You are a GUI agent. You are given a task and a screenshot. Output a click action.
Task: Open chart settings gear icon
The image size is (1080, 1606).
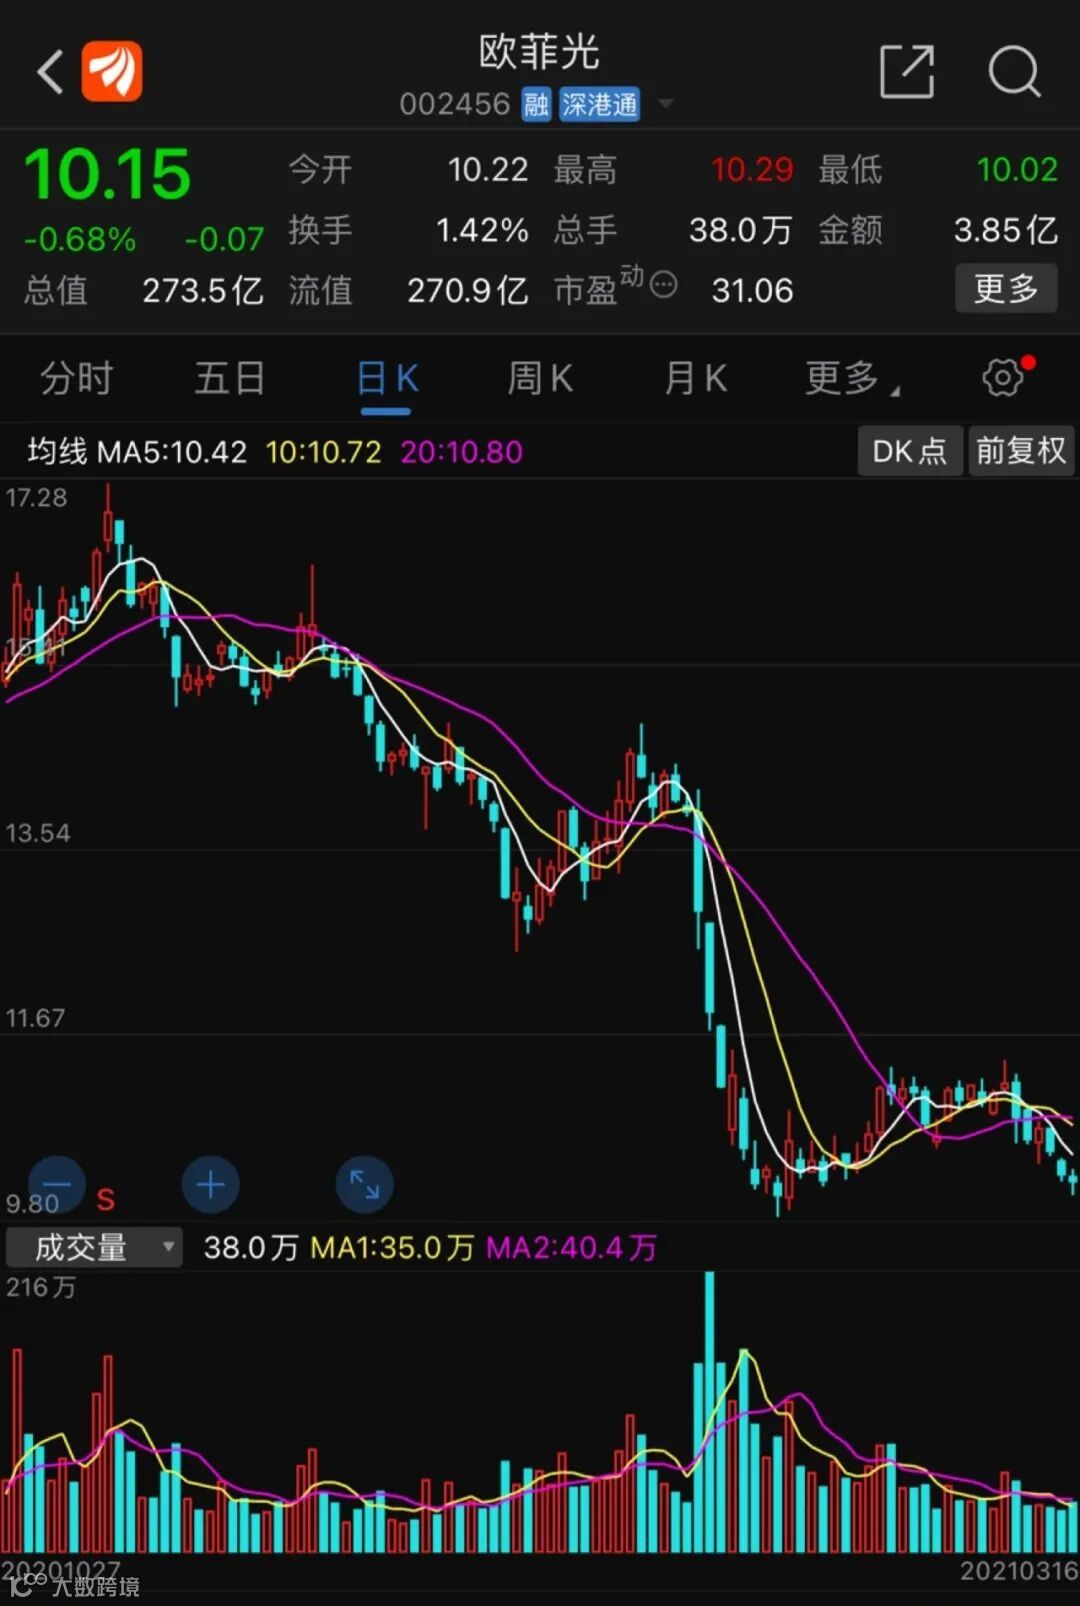[1003, 377]
